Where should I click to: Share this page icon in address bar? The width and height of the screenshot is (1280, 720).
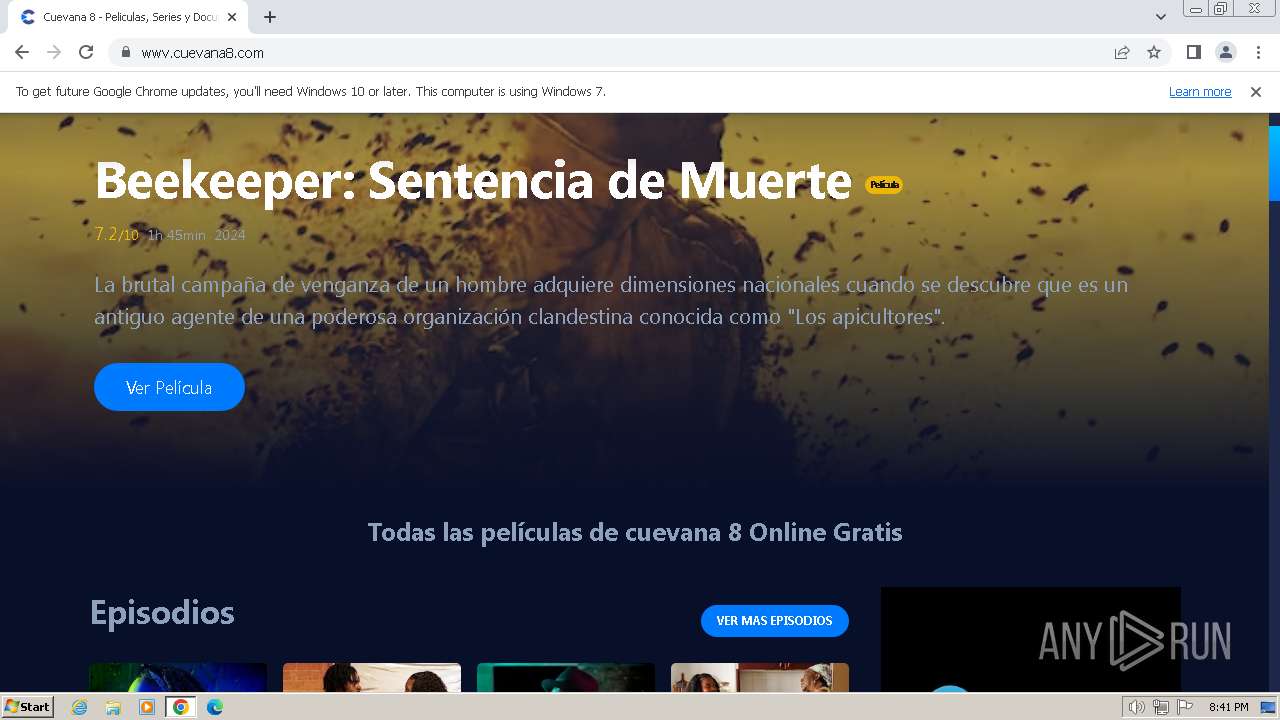click(1122, 52)
